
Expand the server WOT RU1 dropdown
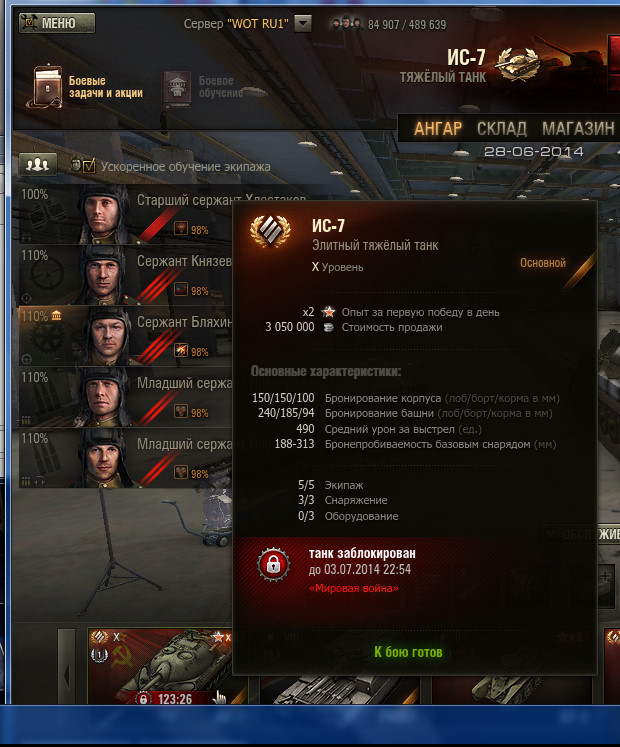(x=303, y=23)
